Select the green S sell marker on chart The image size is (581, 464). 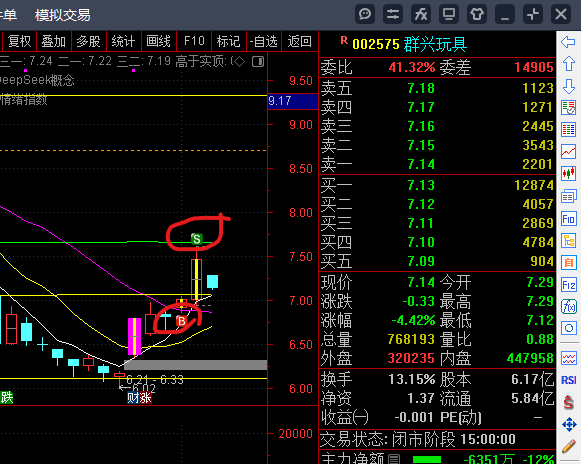(x=196, y=239)
